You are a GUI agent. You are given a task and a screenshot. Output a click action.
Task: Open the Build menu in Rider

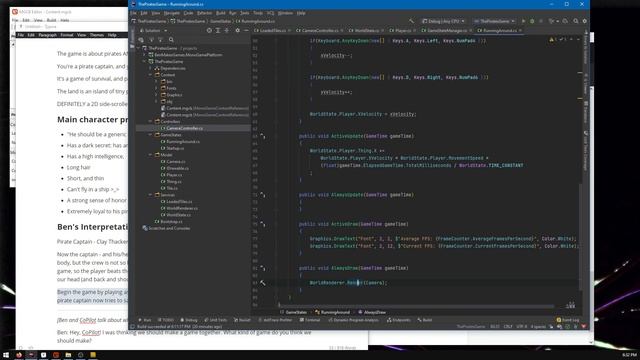[x=220, y=13]
